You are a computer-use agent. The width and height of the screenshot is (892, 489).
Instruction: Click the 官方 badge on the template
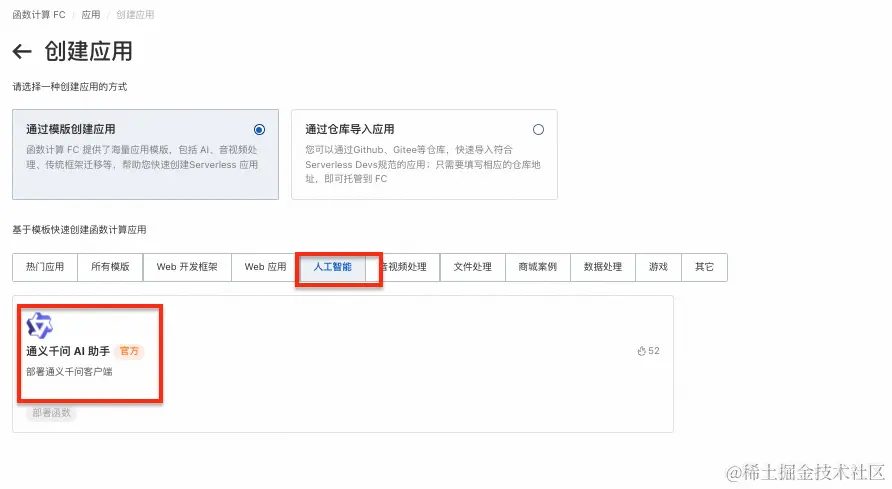129,351
